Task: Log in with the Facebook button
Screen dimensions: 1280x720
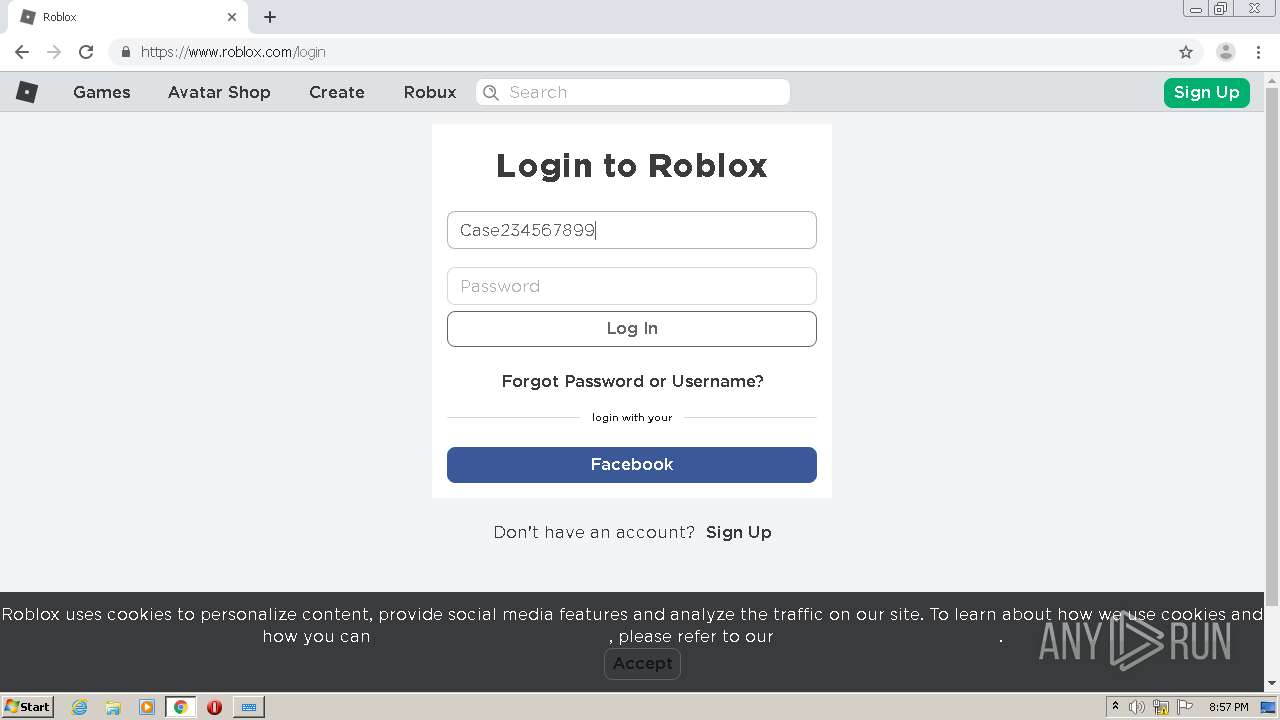Action: pyautogui.click(x=632, y=465)
